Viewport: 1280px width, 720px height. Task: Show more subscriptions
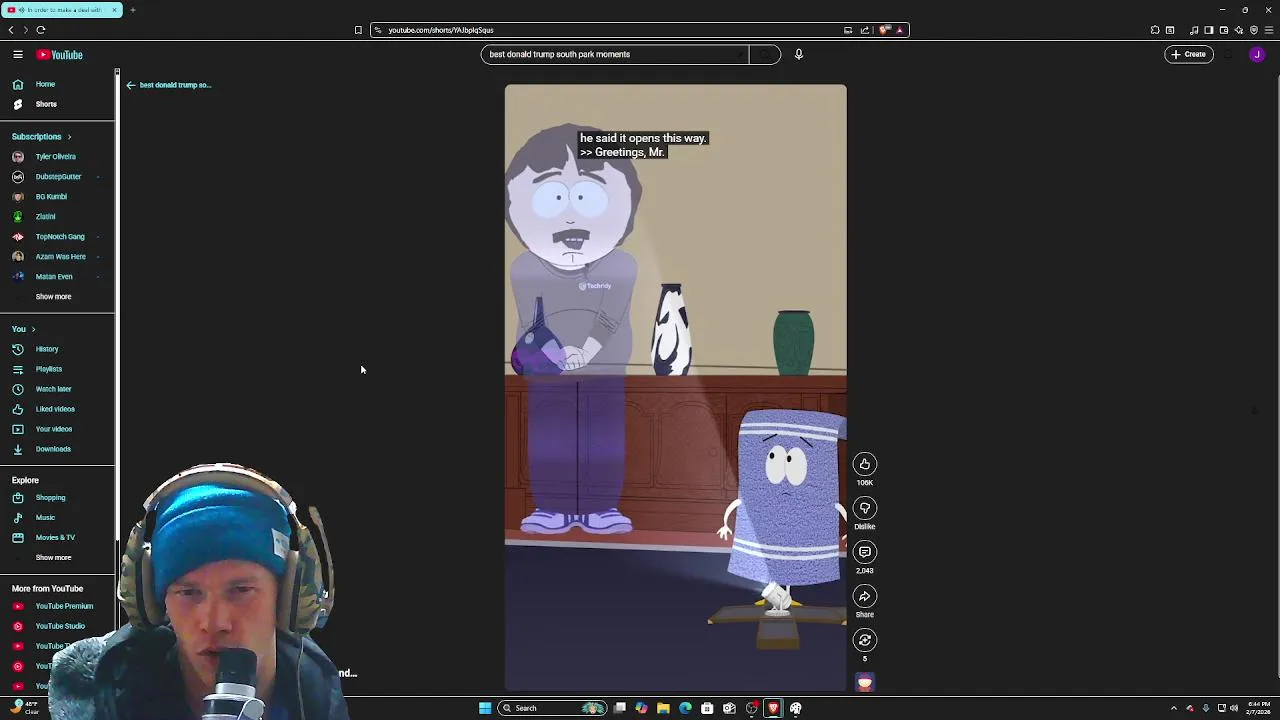53,297
